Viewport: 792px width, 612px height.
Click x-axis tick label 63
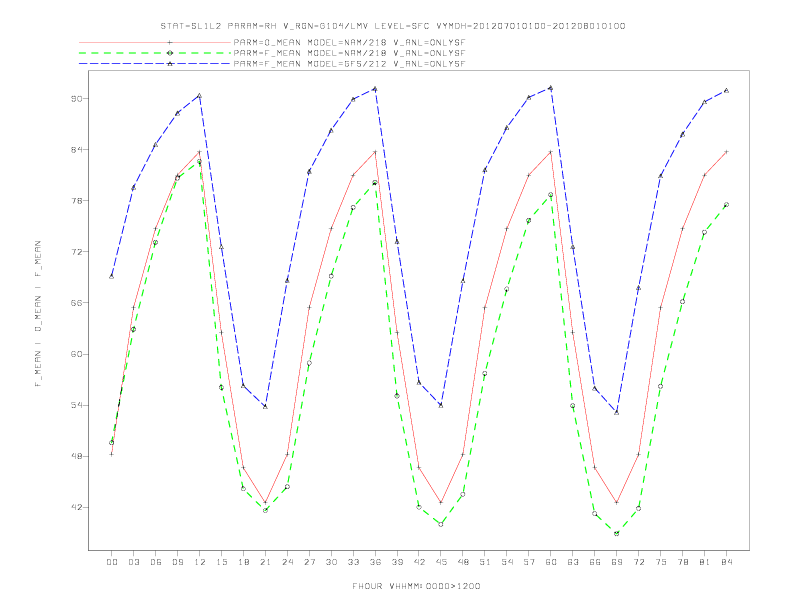573,562
